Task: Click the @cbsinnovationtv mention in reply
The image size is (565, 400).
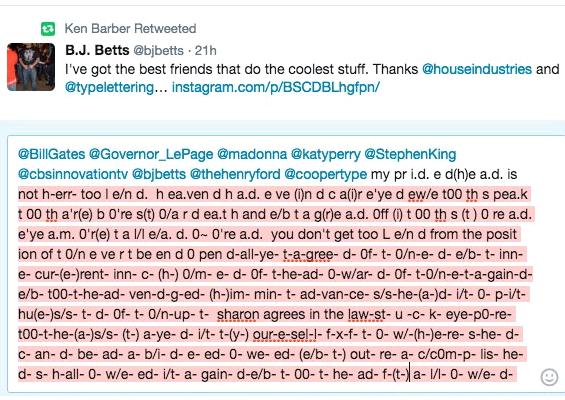Action: 73,174
